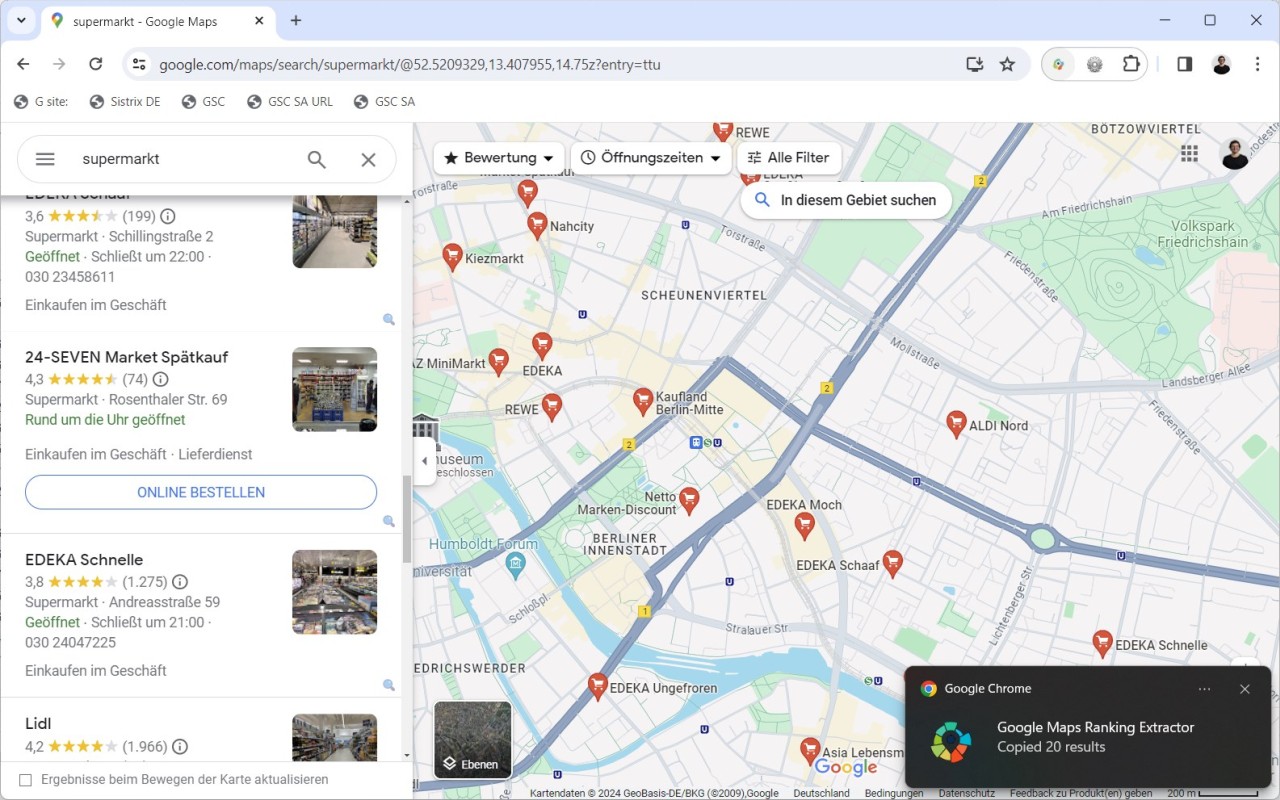
Task: Select the supermarkt - Google Maps tab
Action: 158,21
